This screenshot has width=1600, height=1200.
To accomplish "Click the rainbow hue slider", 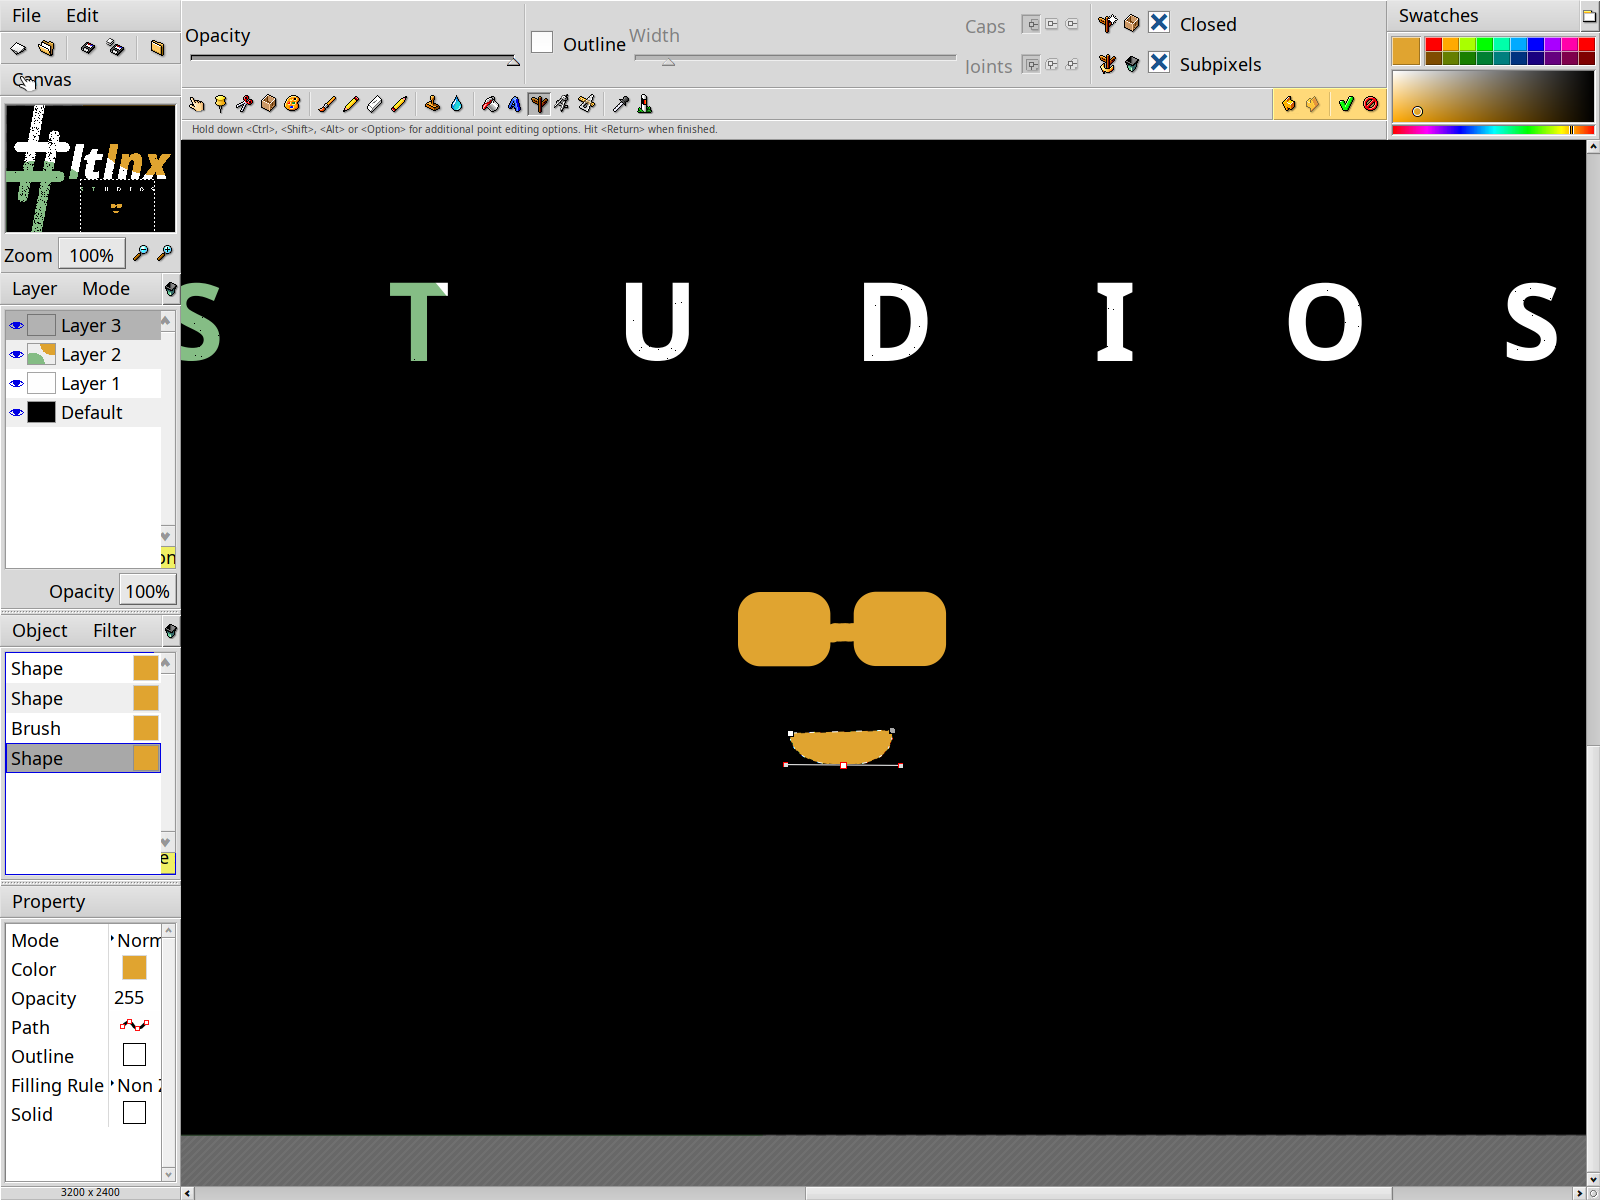I will coord(1493,129).
